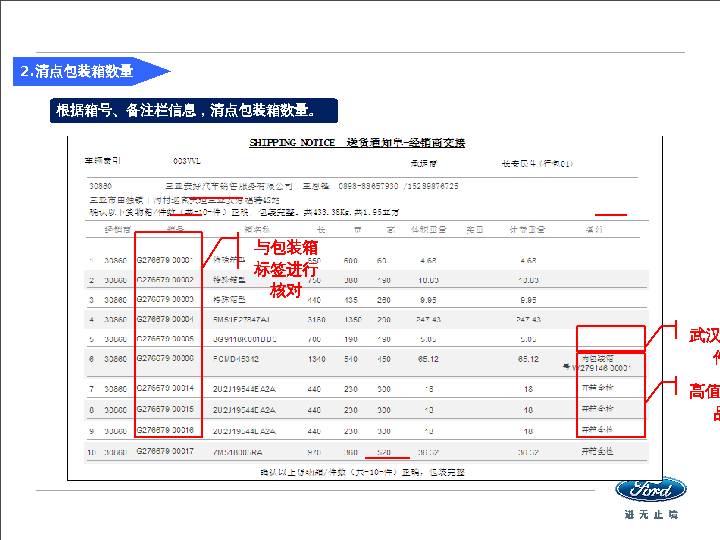Click the Ford oval logo
This screenshot has width=720, height=540.
pyautogui.click(x=650, y=491)
